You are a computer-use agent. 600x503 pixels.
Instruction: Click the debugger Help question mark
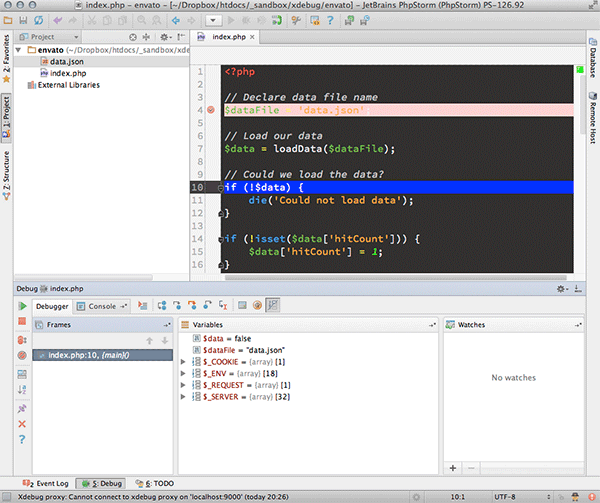[x=21, y=440]
